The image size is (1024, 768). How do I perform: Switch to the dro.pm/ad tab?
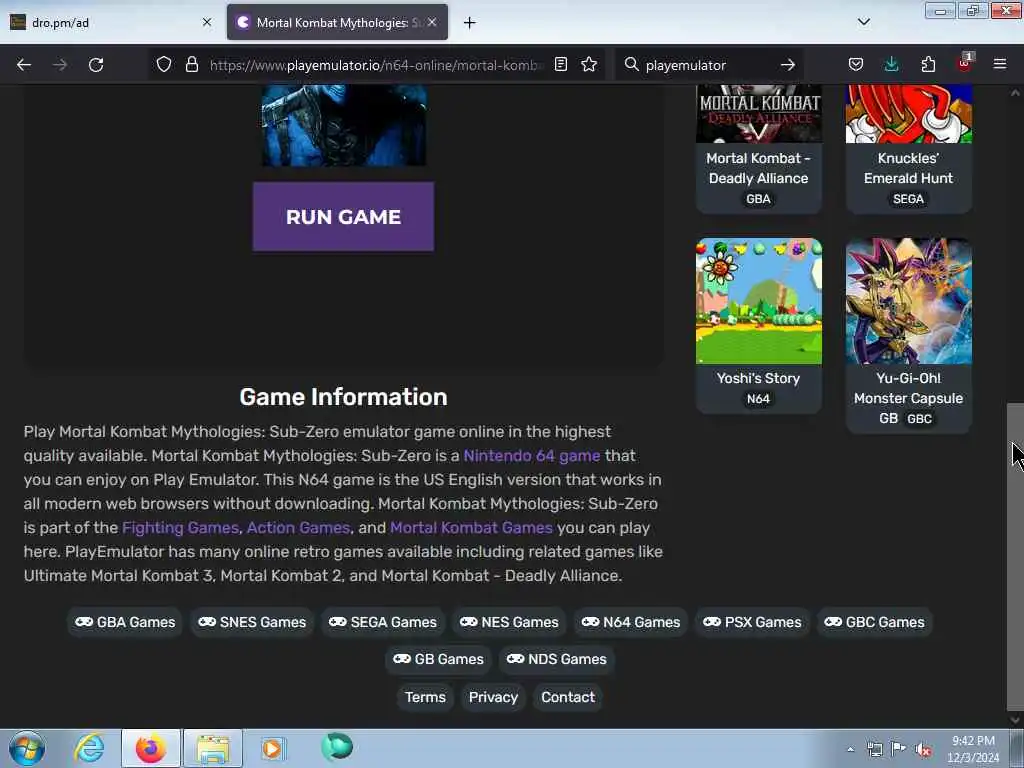pyautogui.click(x=111, y=22)
